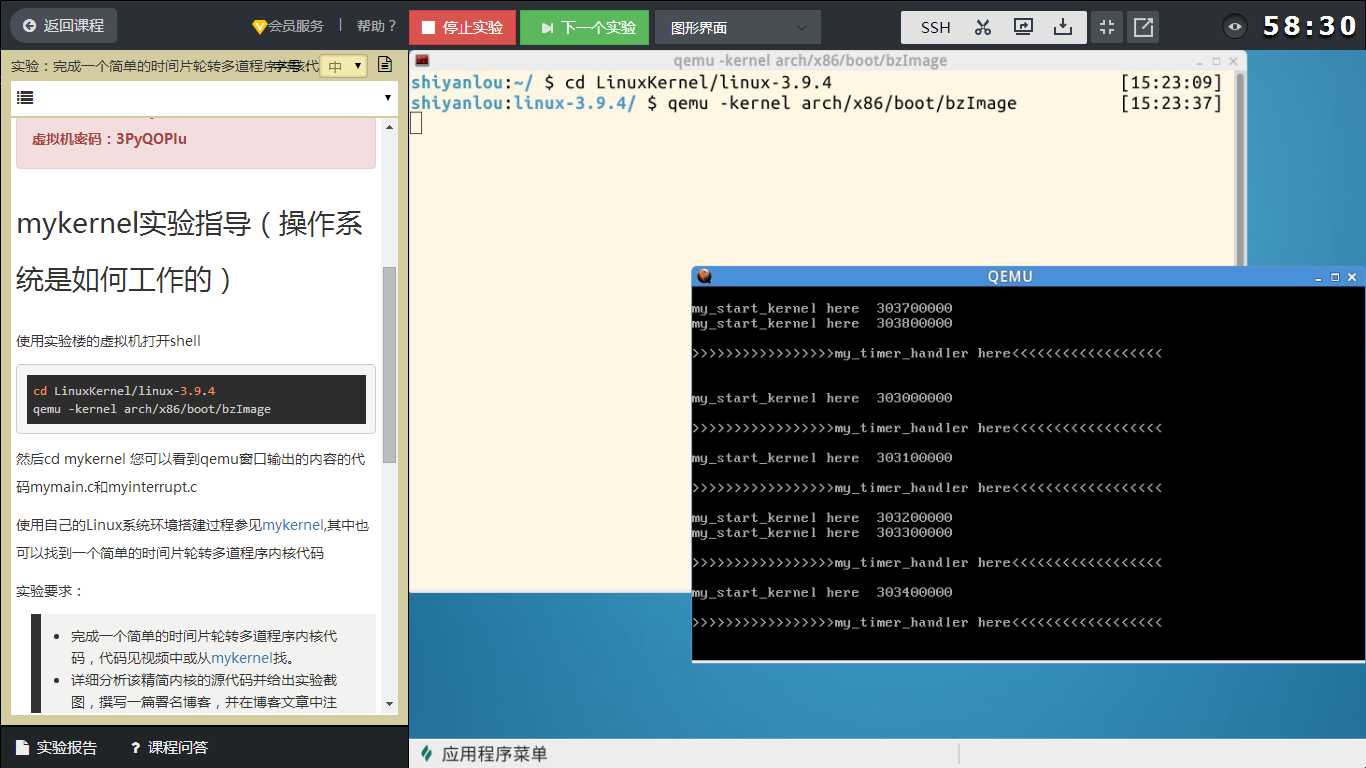Stop the experiment with 停止实验
This screenshot has width=1366, height=768.
coord(462,27)
